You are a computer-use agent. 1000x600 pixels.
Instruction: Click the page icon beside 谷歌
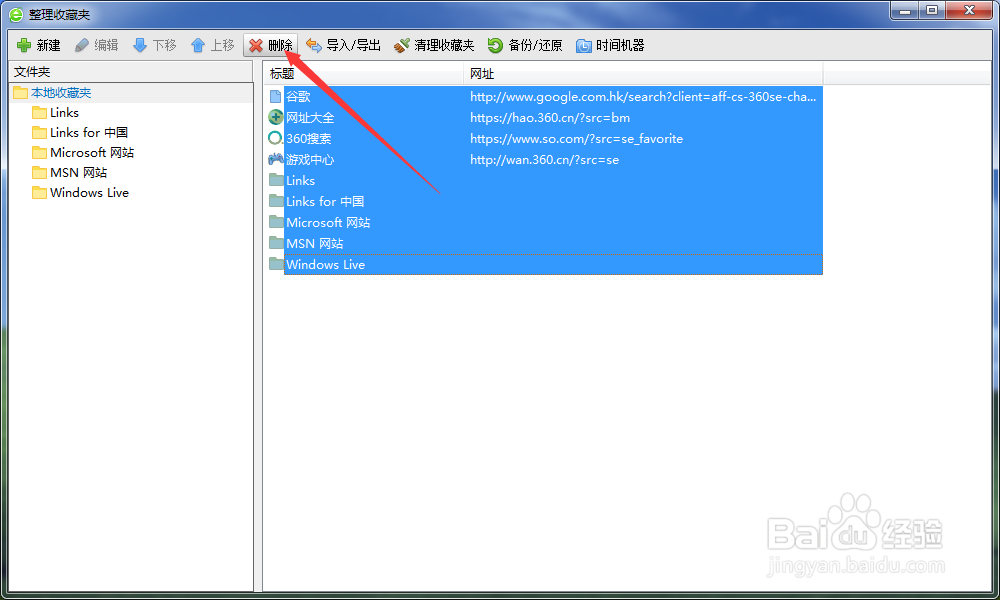[276, 96]
